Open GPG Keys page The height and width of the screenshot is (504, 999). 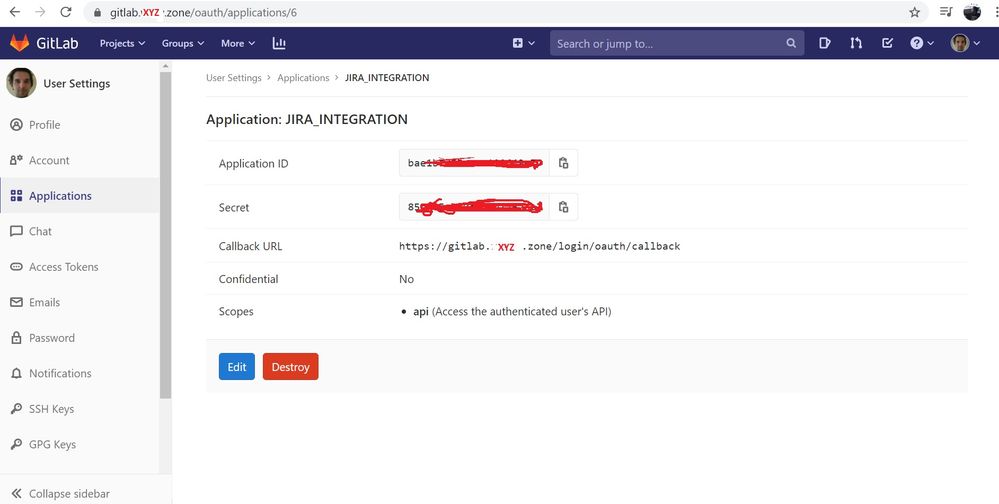pyautogui.click(x=52, y=445)
